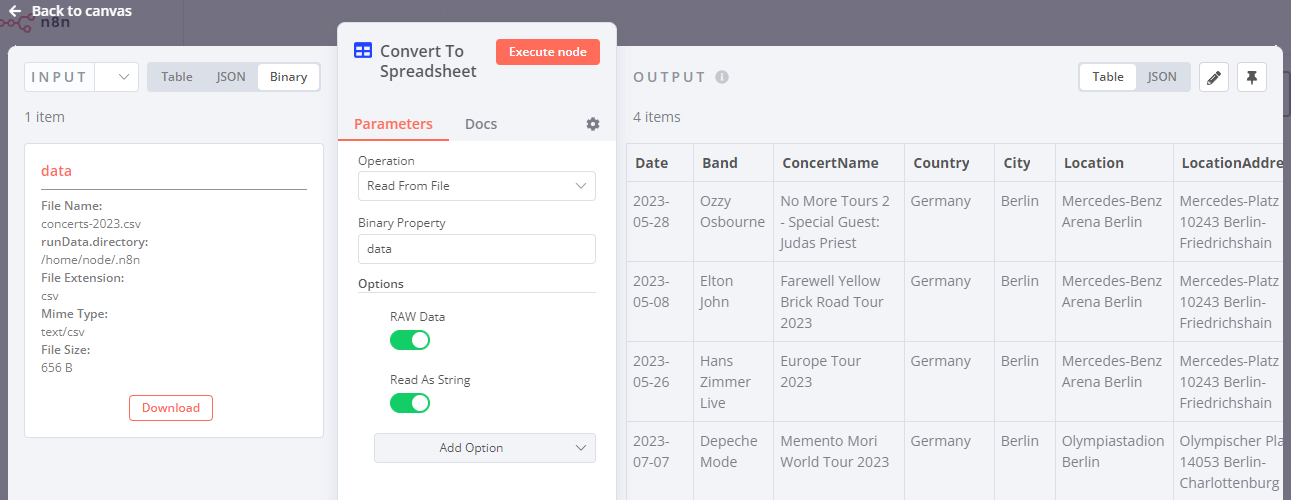The width and height of the screenshot is (1291, 500).
Task: Show output as JSON
Action: [1162, 77]
